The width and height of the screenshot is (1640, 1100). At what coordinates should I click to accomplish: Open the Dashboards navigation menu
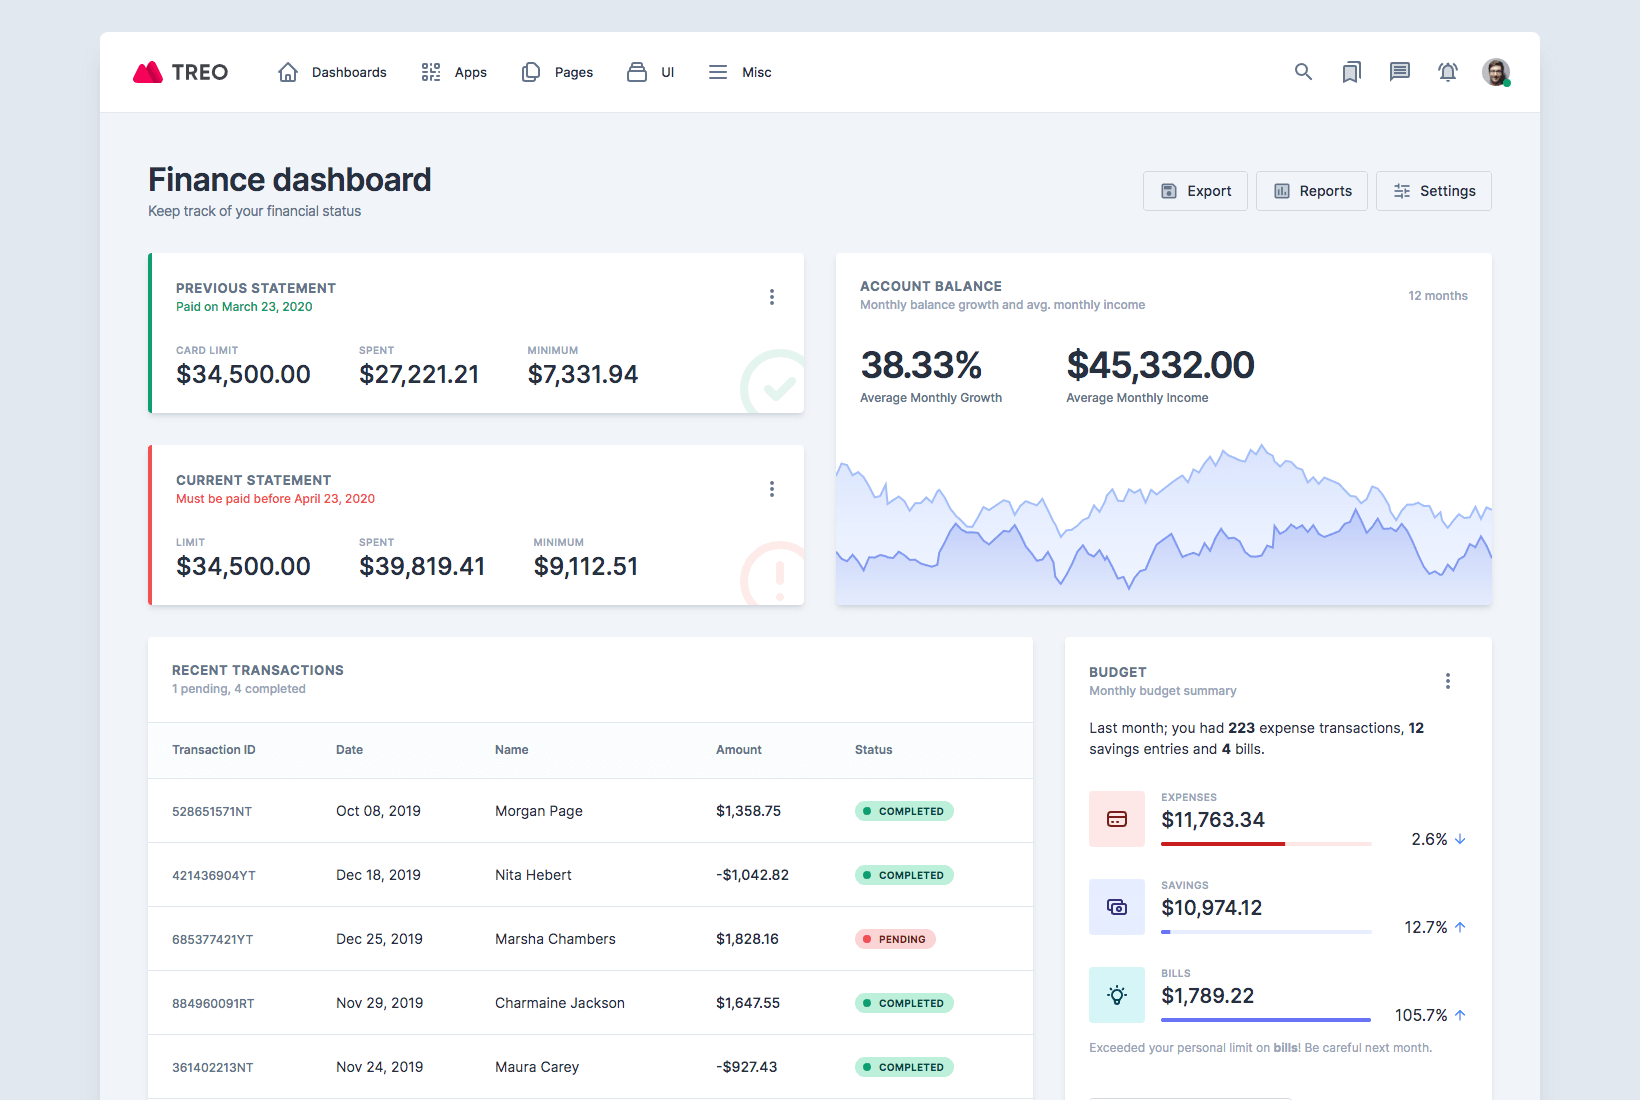tap(332, 72)
